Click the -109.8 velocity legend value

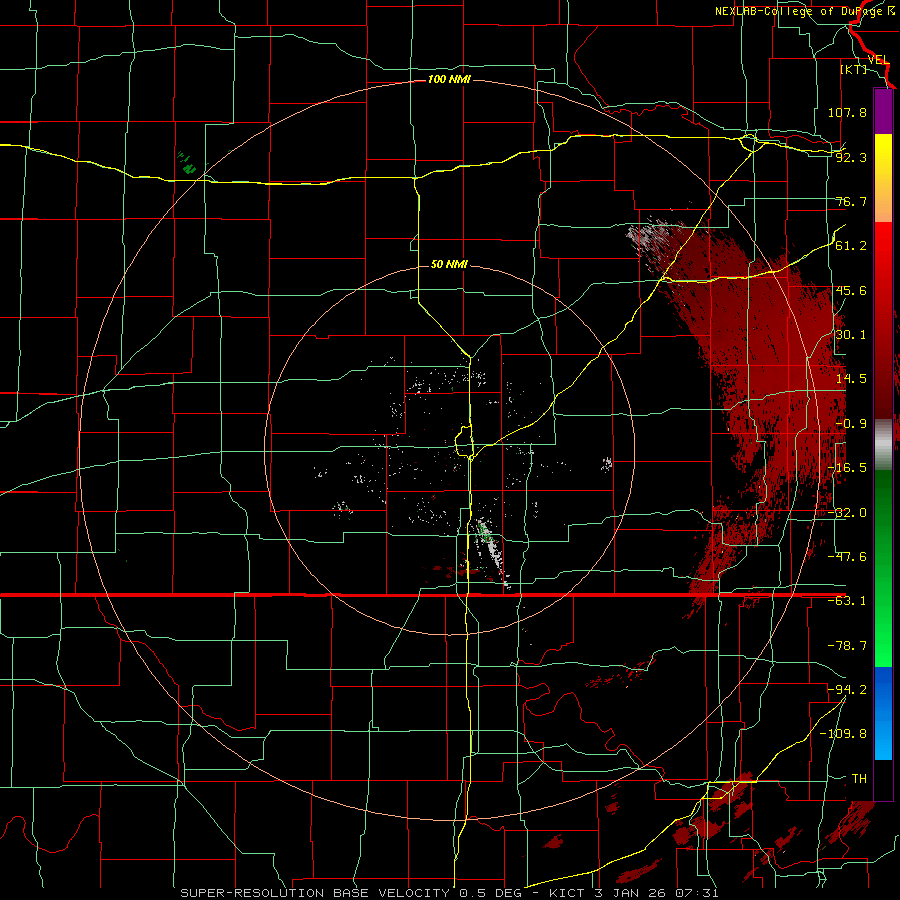click(843, 734)
